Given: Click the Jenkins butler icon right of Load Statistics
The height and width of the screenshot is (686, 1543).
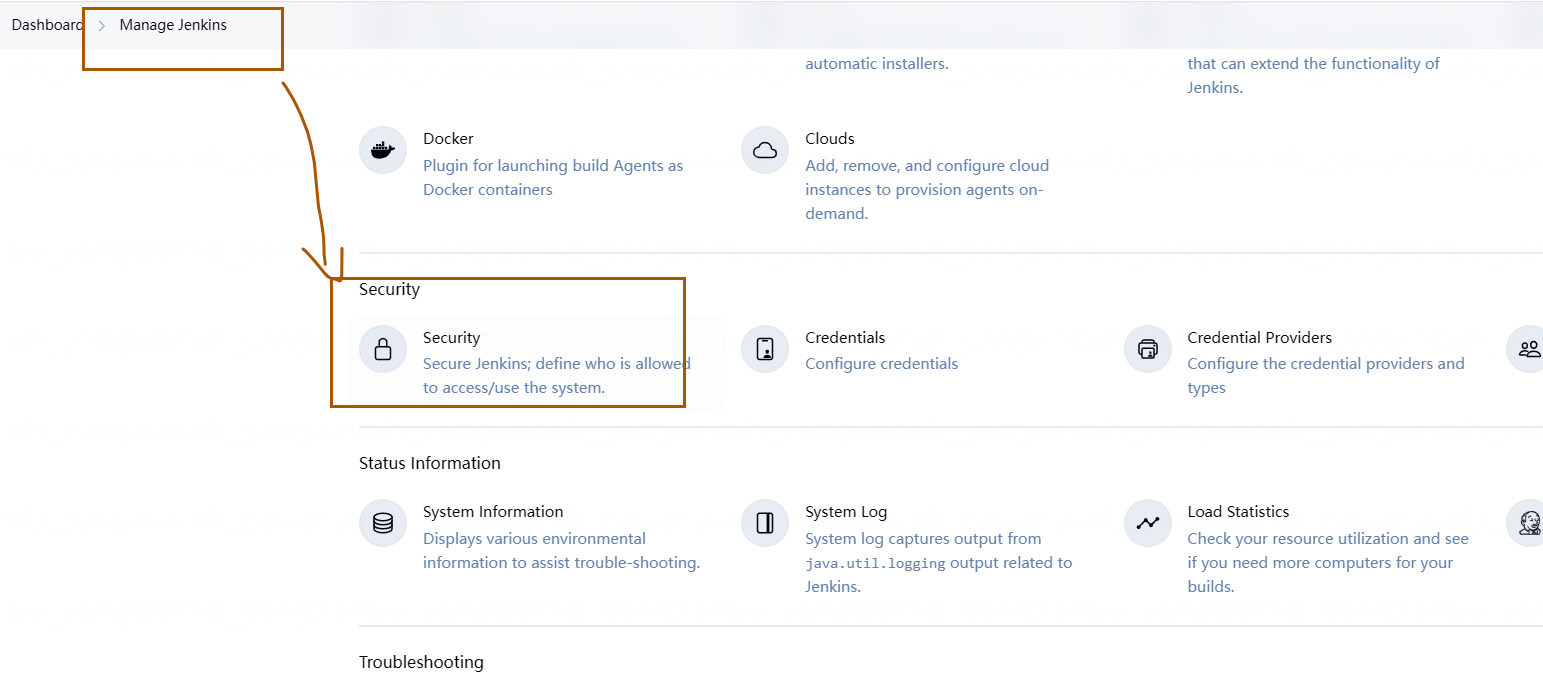Looking at the screenshot, I should [1528, 523].
